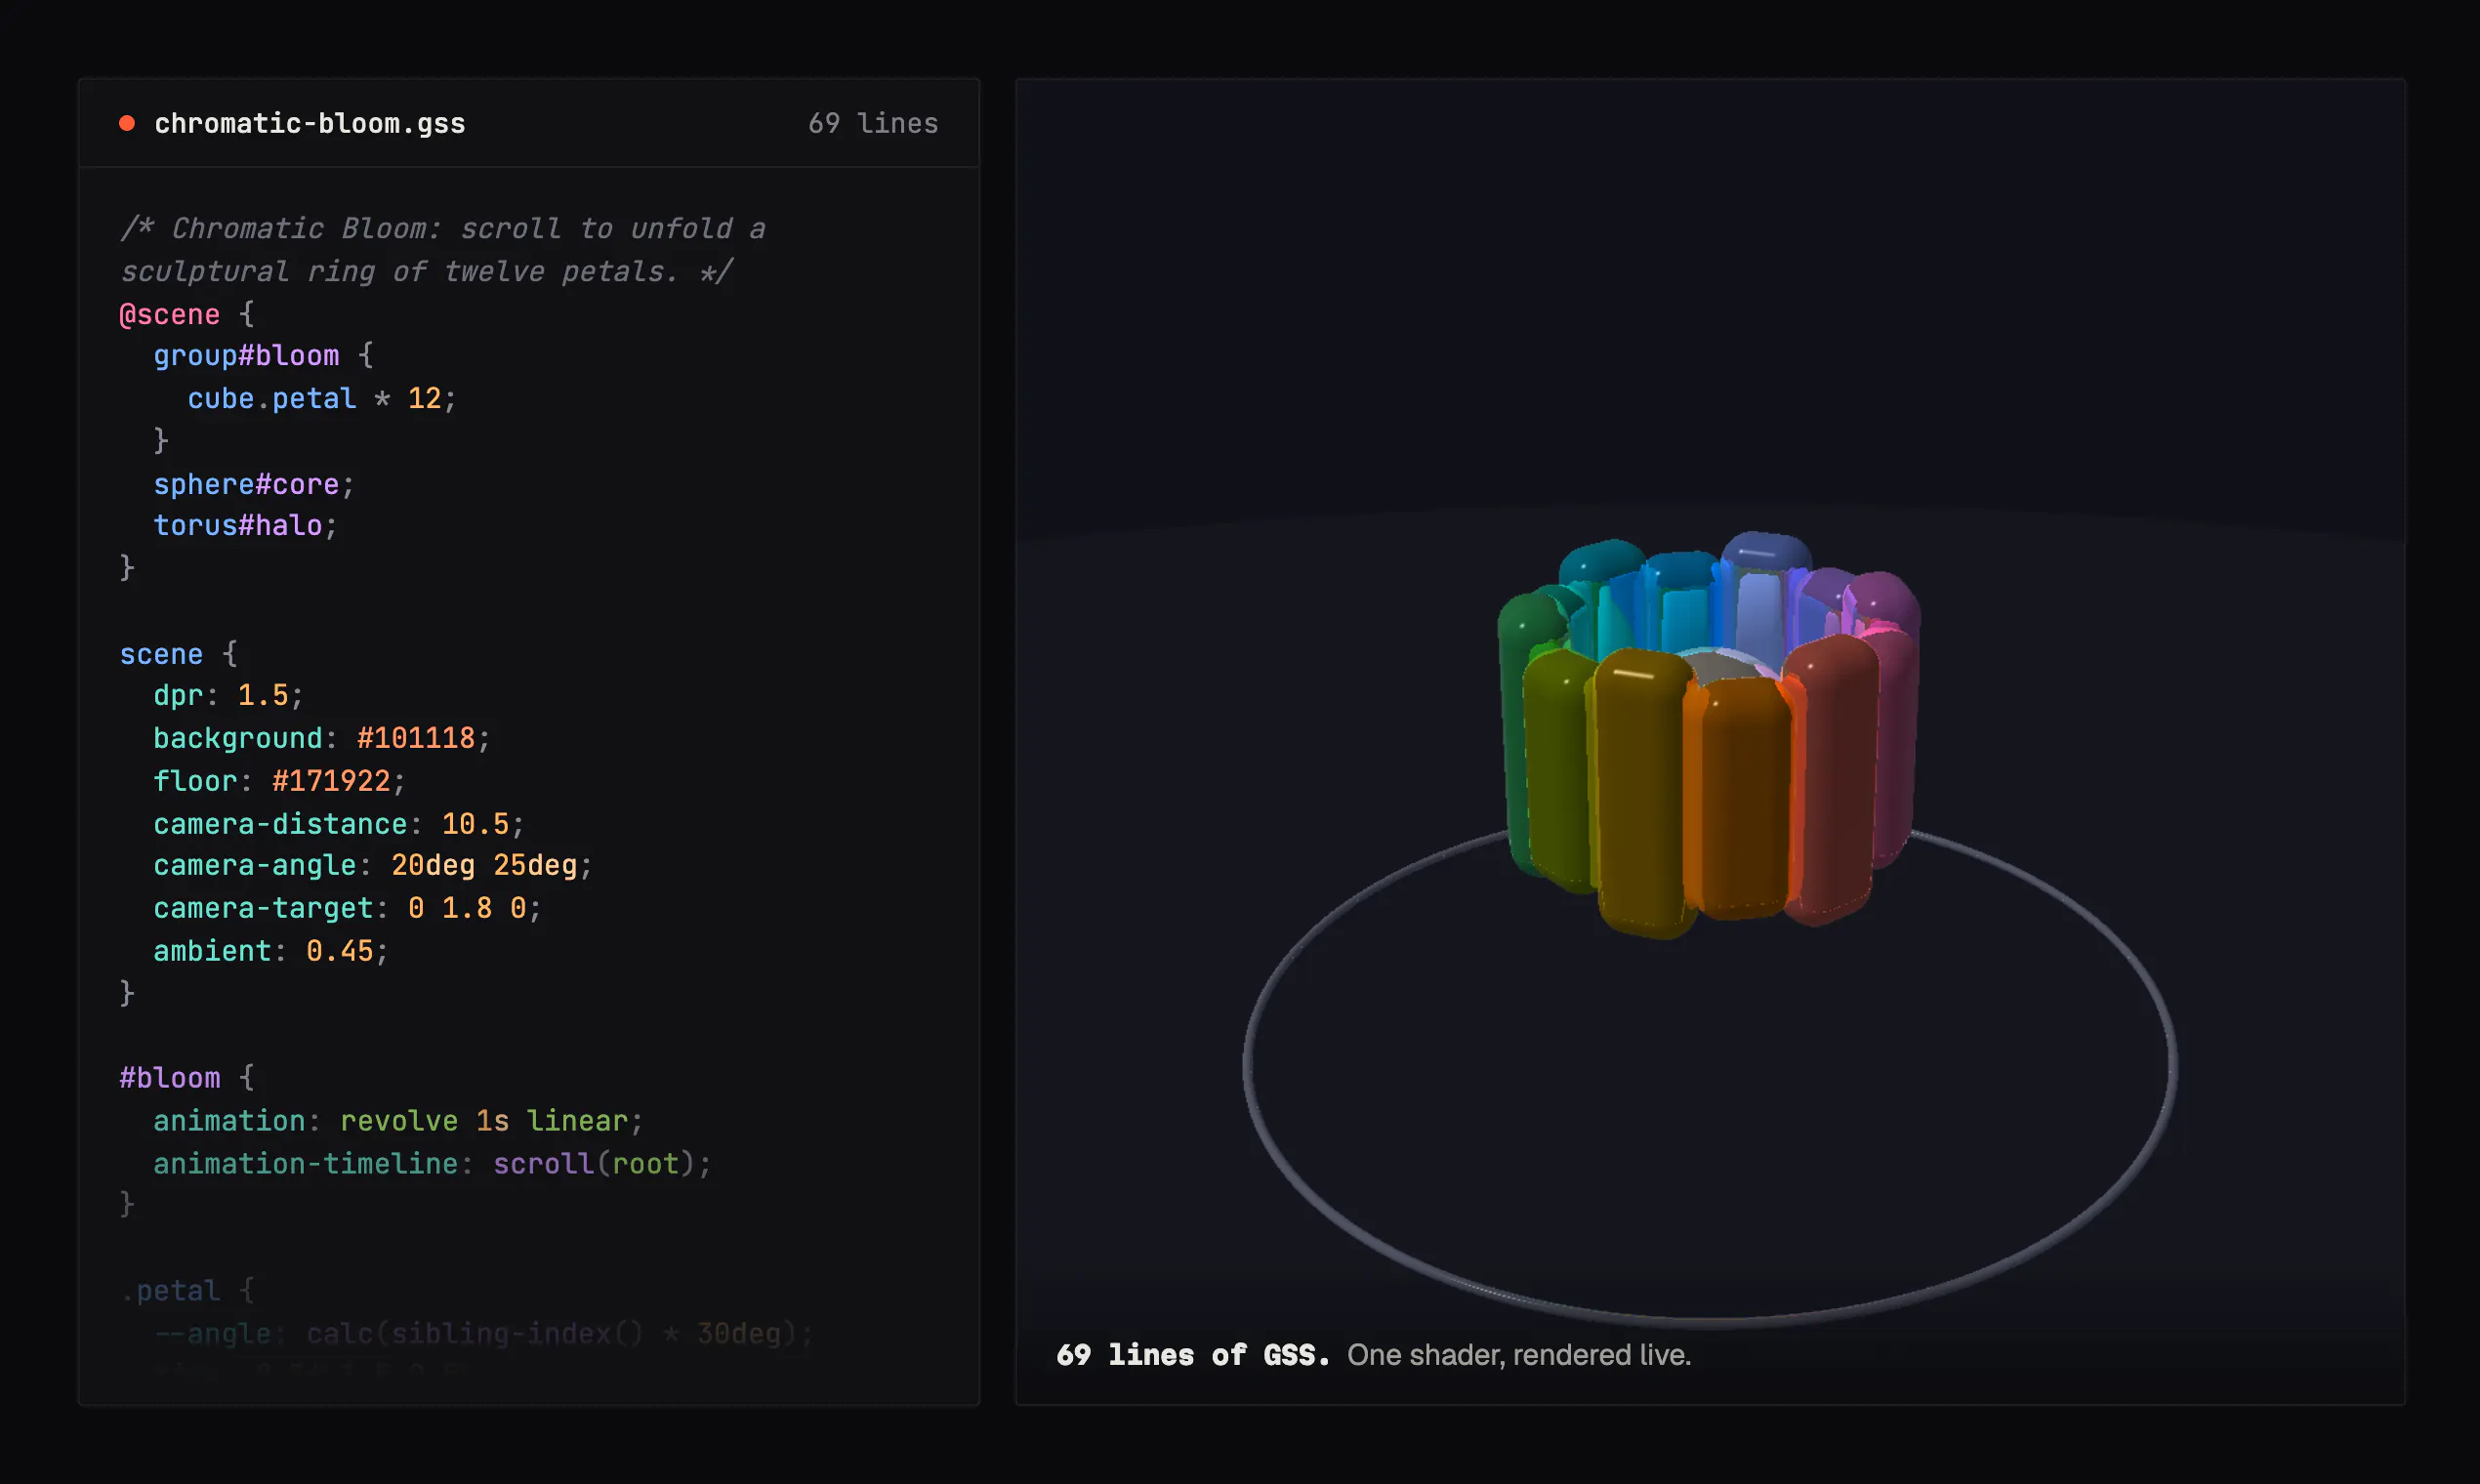Click the animation-timeline scroll(root) line
The width and height of the screenshot is (2480, 1484).
coord(432,1163)
